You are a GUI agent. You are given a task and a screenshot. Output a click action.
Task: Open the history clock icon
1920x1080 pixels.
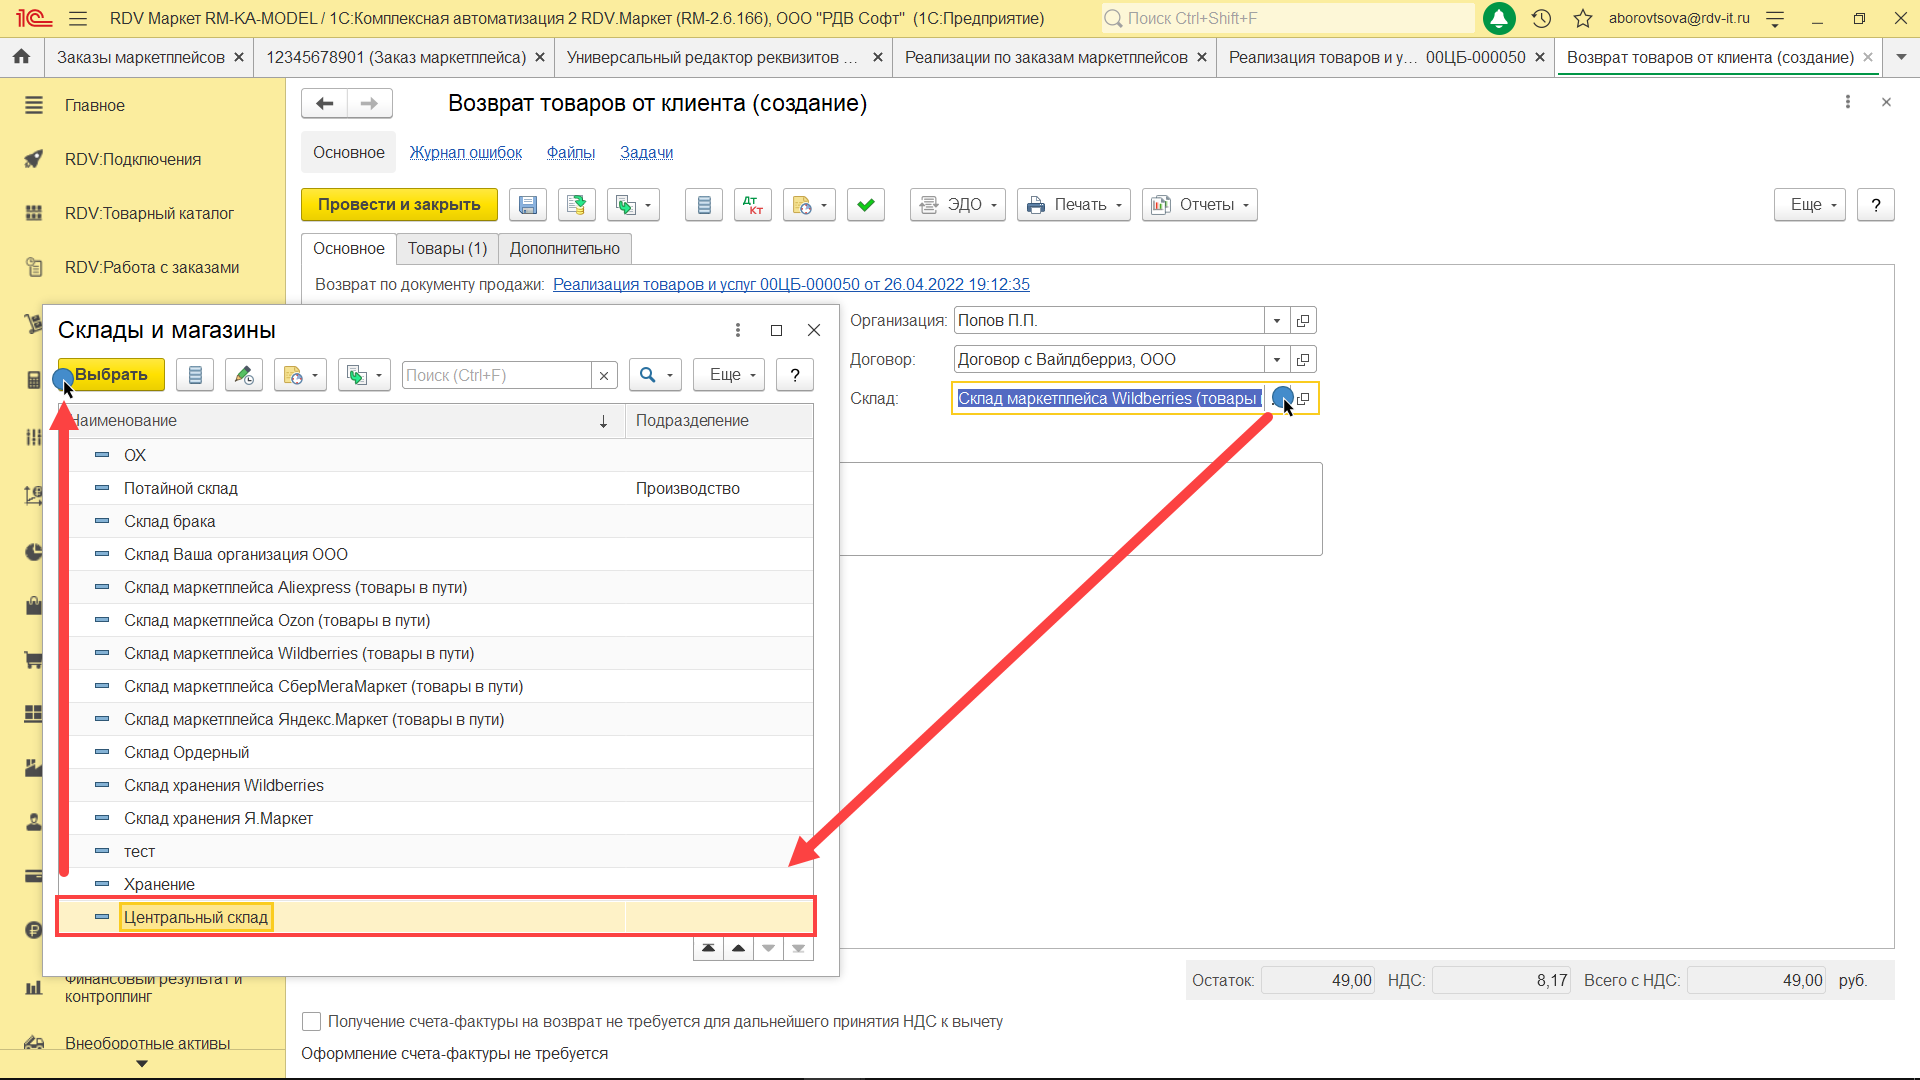(1541, 18)
